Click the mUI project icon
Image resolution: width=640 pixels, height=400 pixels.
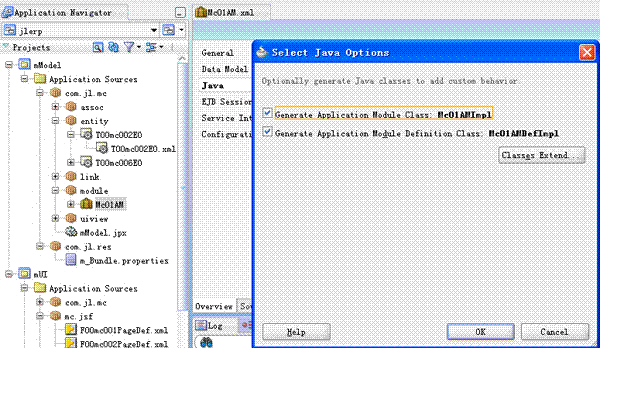click(24, 273)
